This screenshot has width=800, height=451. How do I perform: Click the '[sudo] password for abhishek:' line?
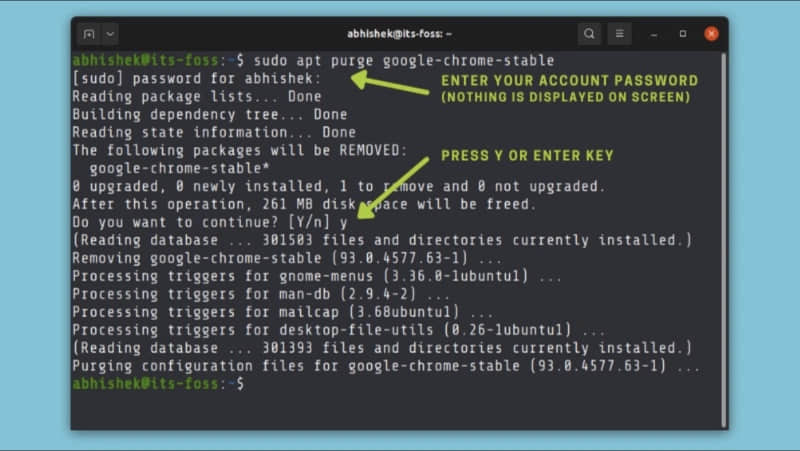196,79
